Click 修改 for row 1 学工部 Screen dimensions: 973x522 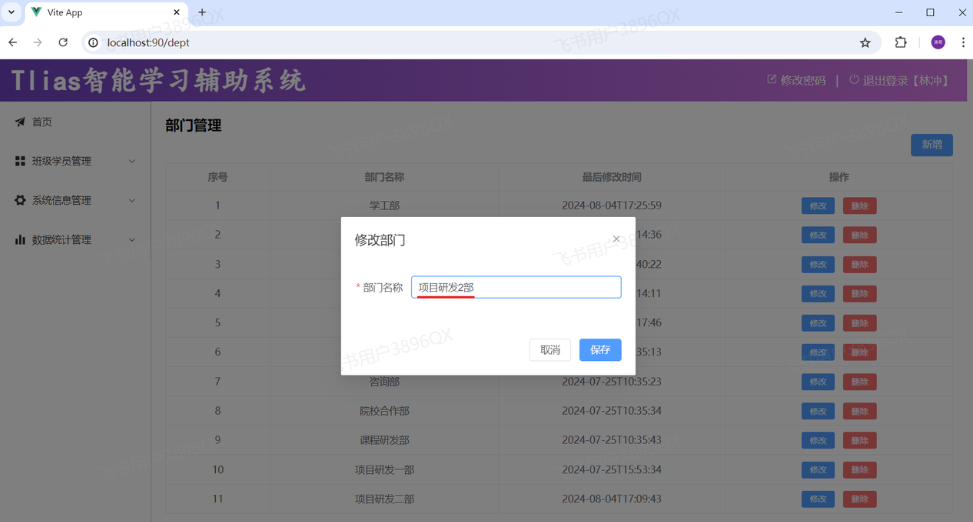(x=818, y=206)
